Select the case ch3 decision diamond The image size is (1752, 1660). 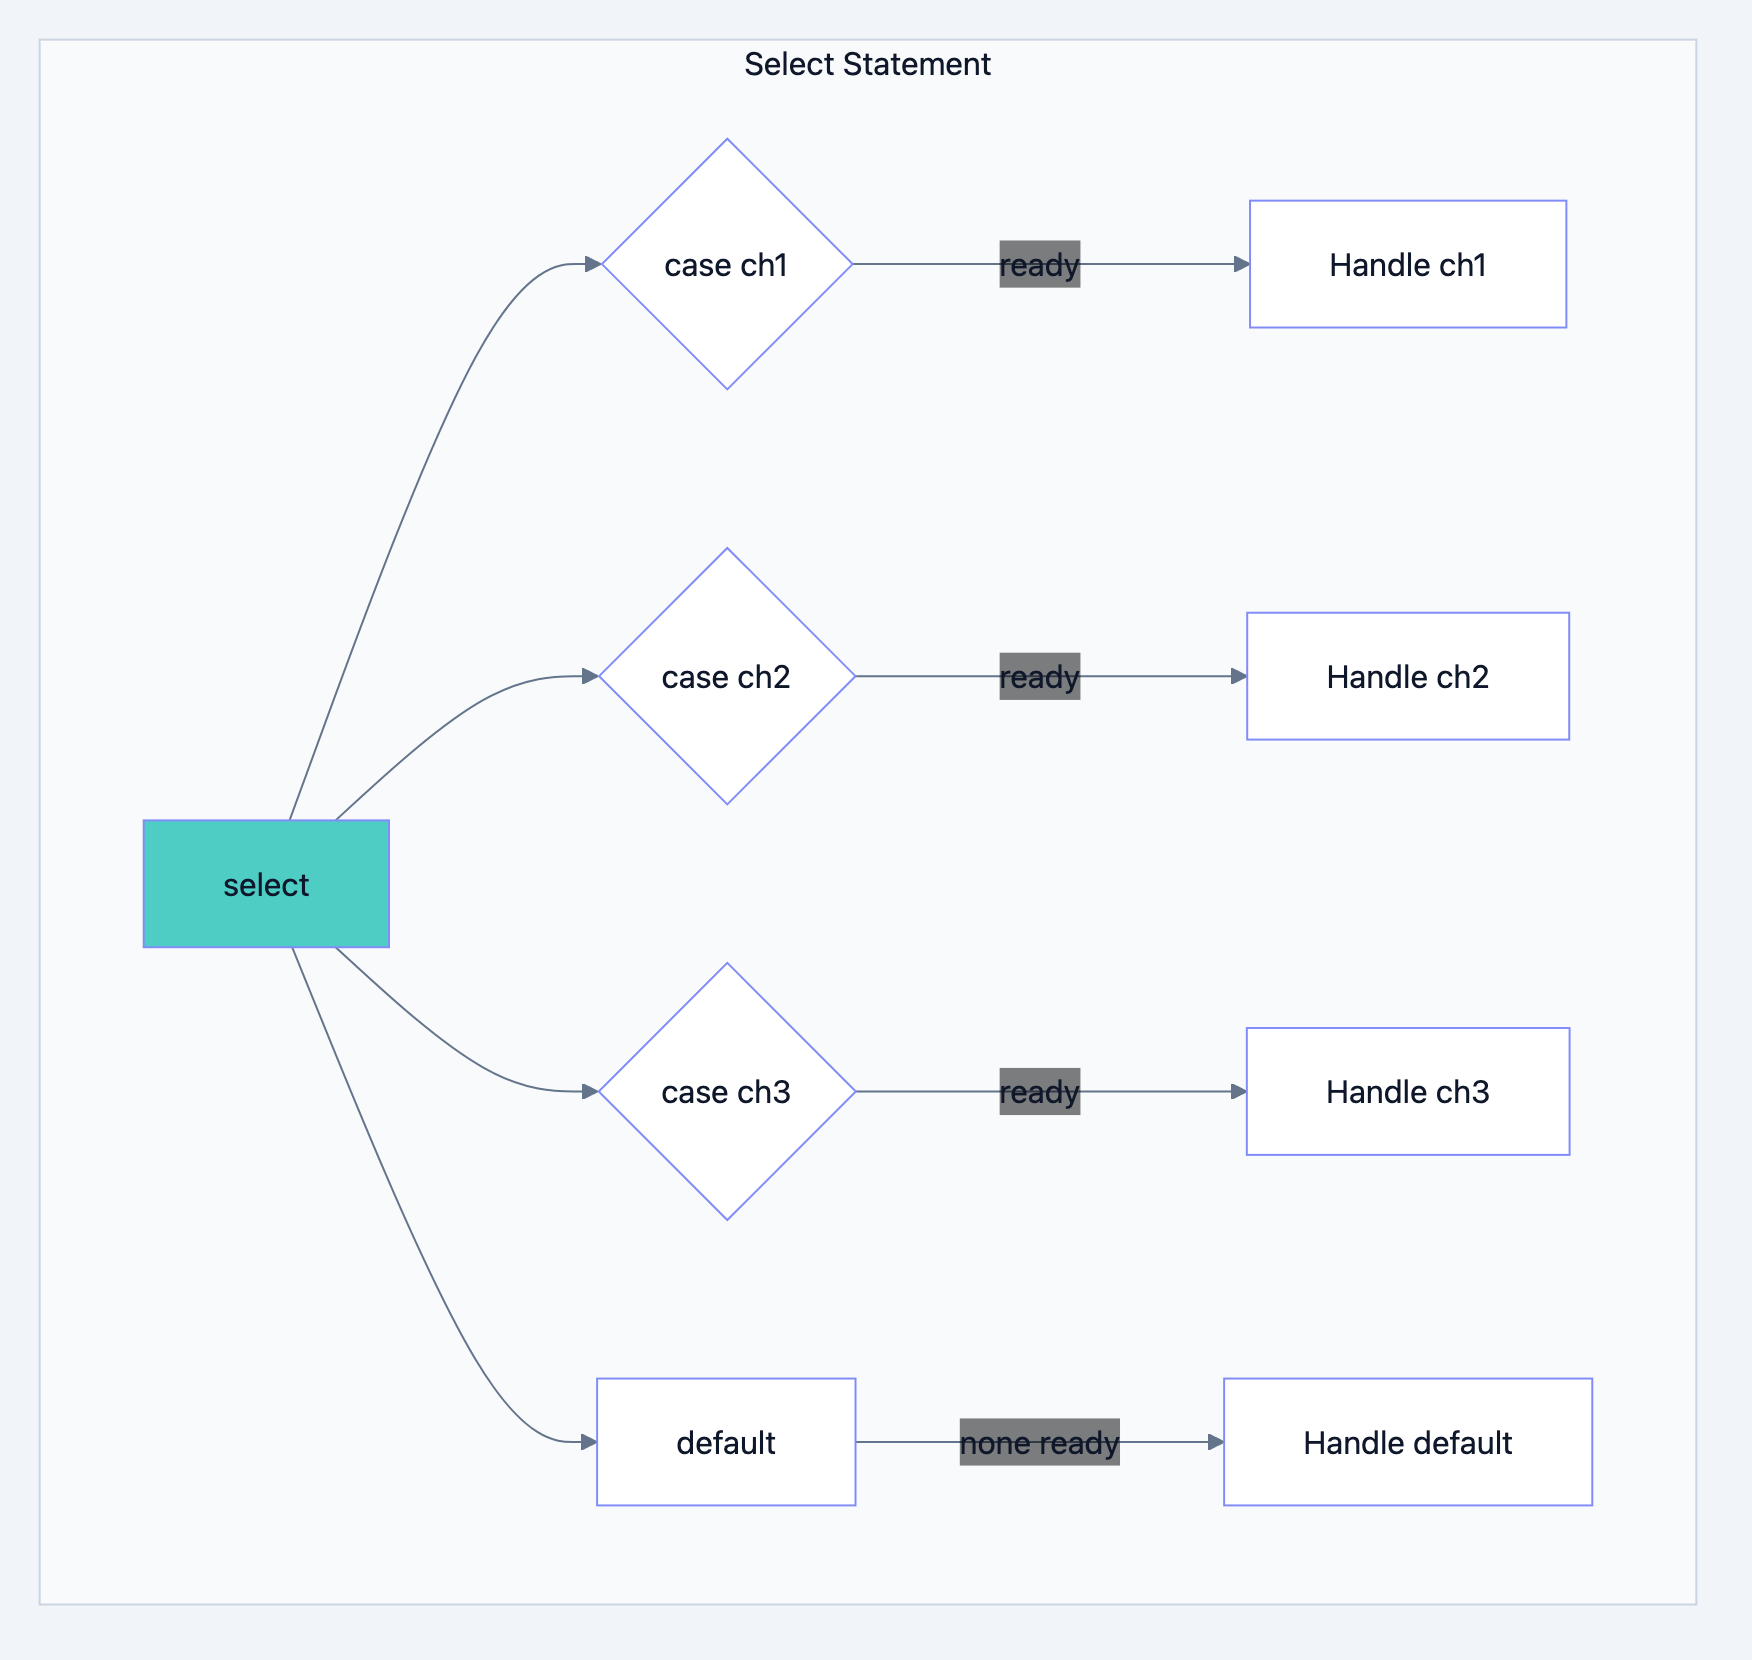[x=727, y=1092]
